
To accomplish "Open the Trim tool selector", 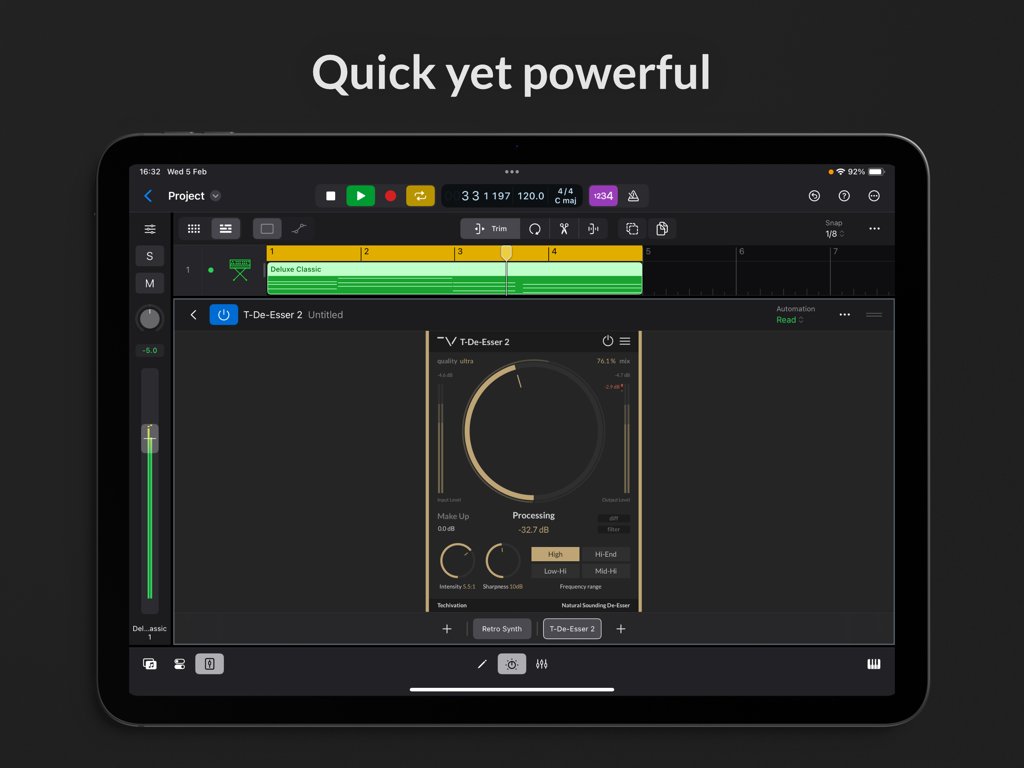I will [489, 228].
